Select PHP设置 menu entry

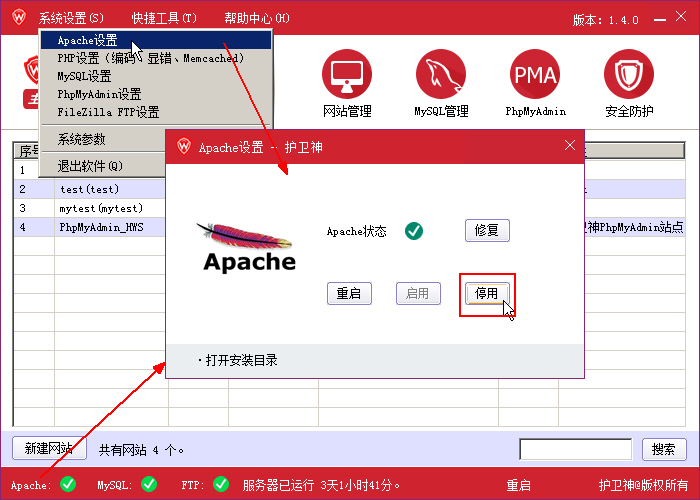point(156,58)
